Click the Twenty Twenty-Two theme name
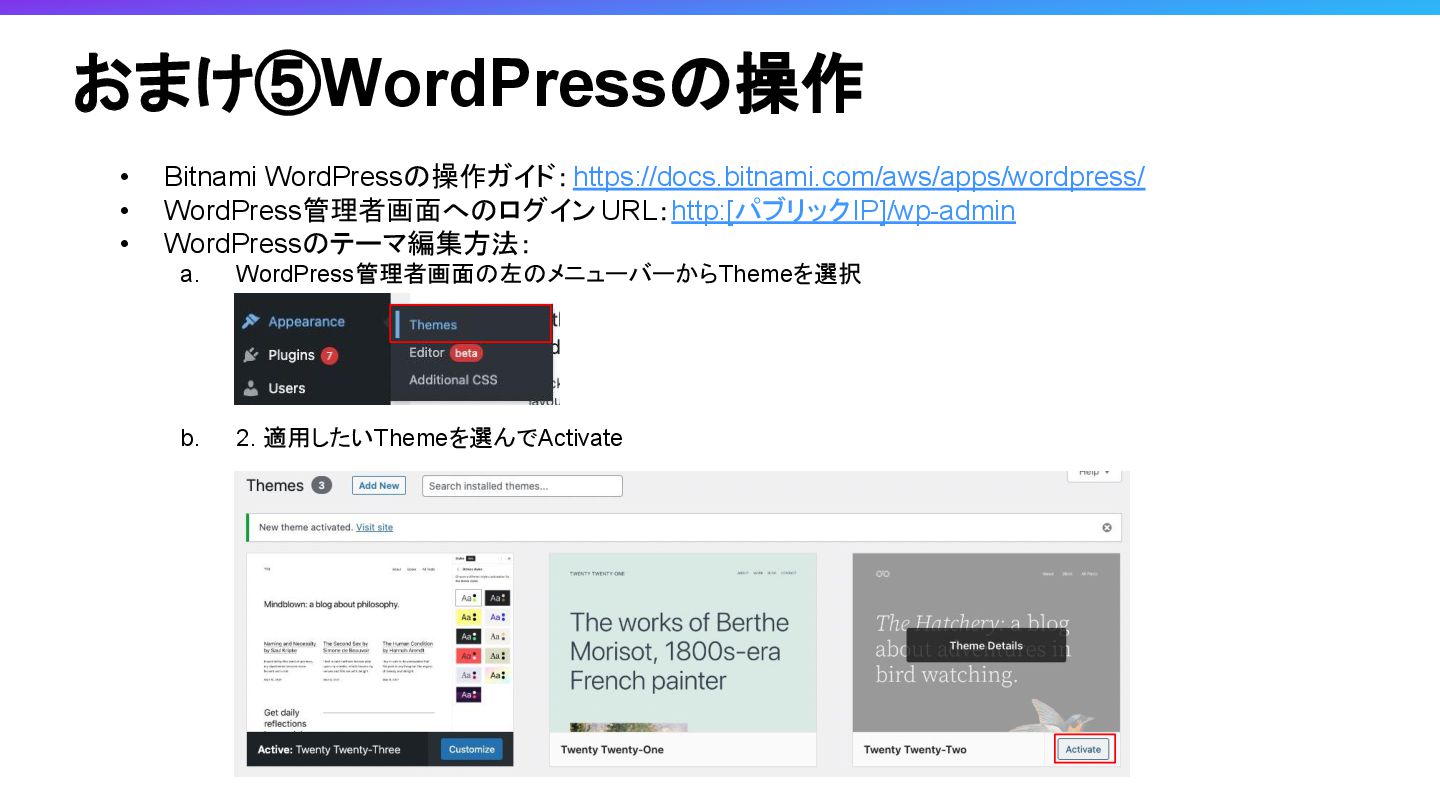 [x=915, y=750]
